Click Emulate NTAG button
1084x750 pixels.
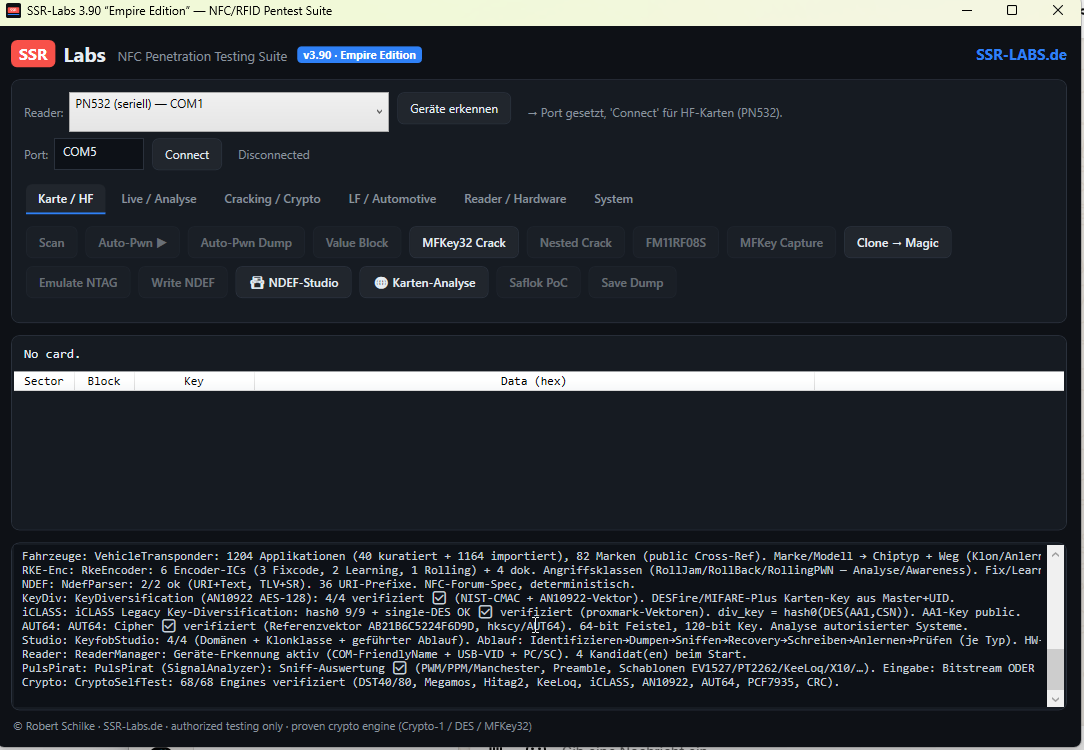78,283
